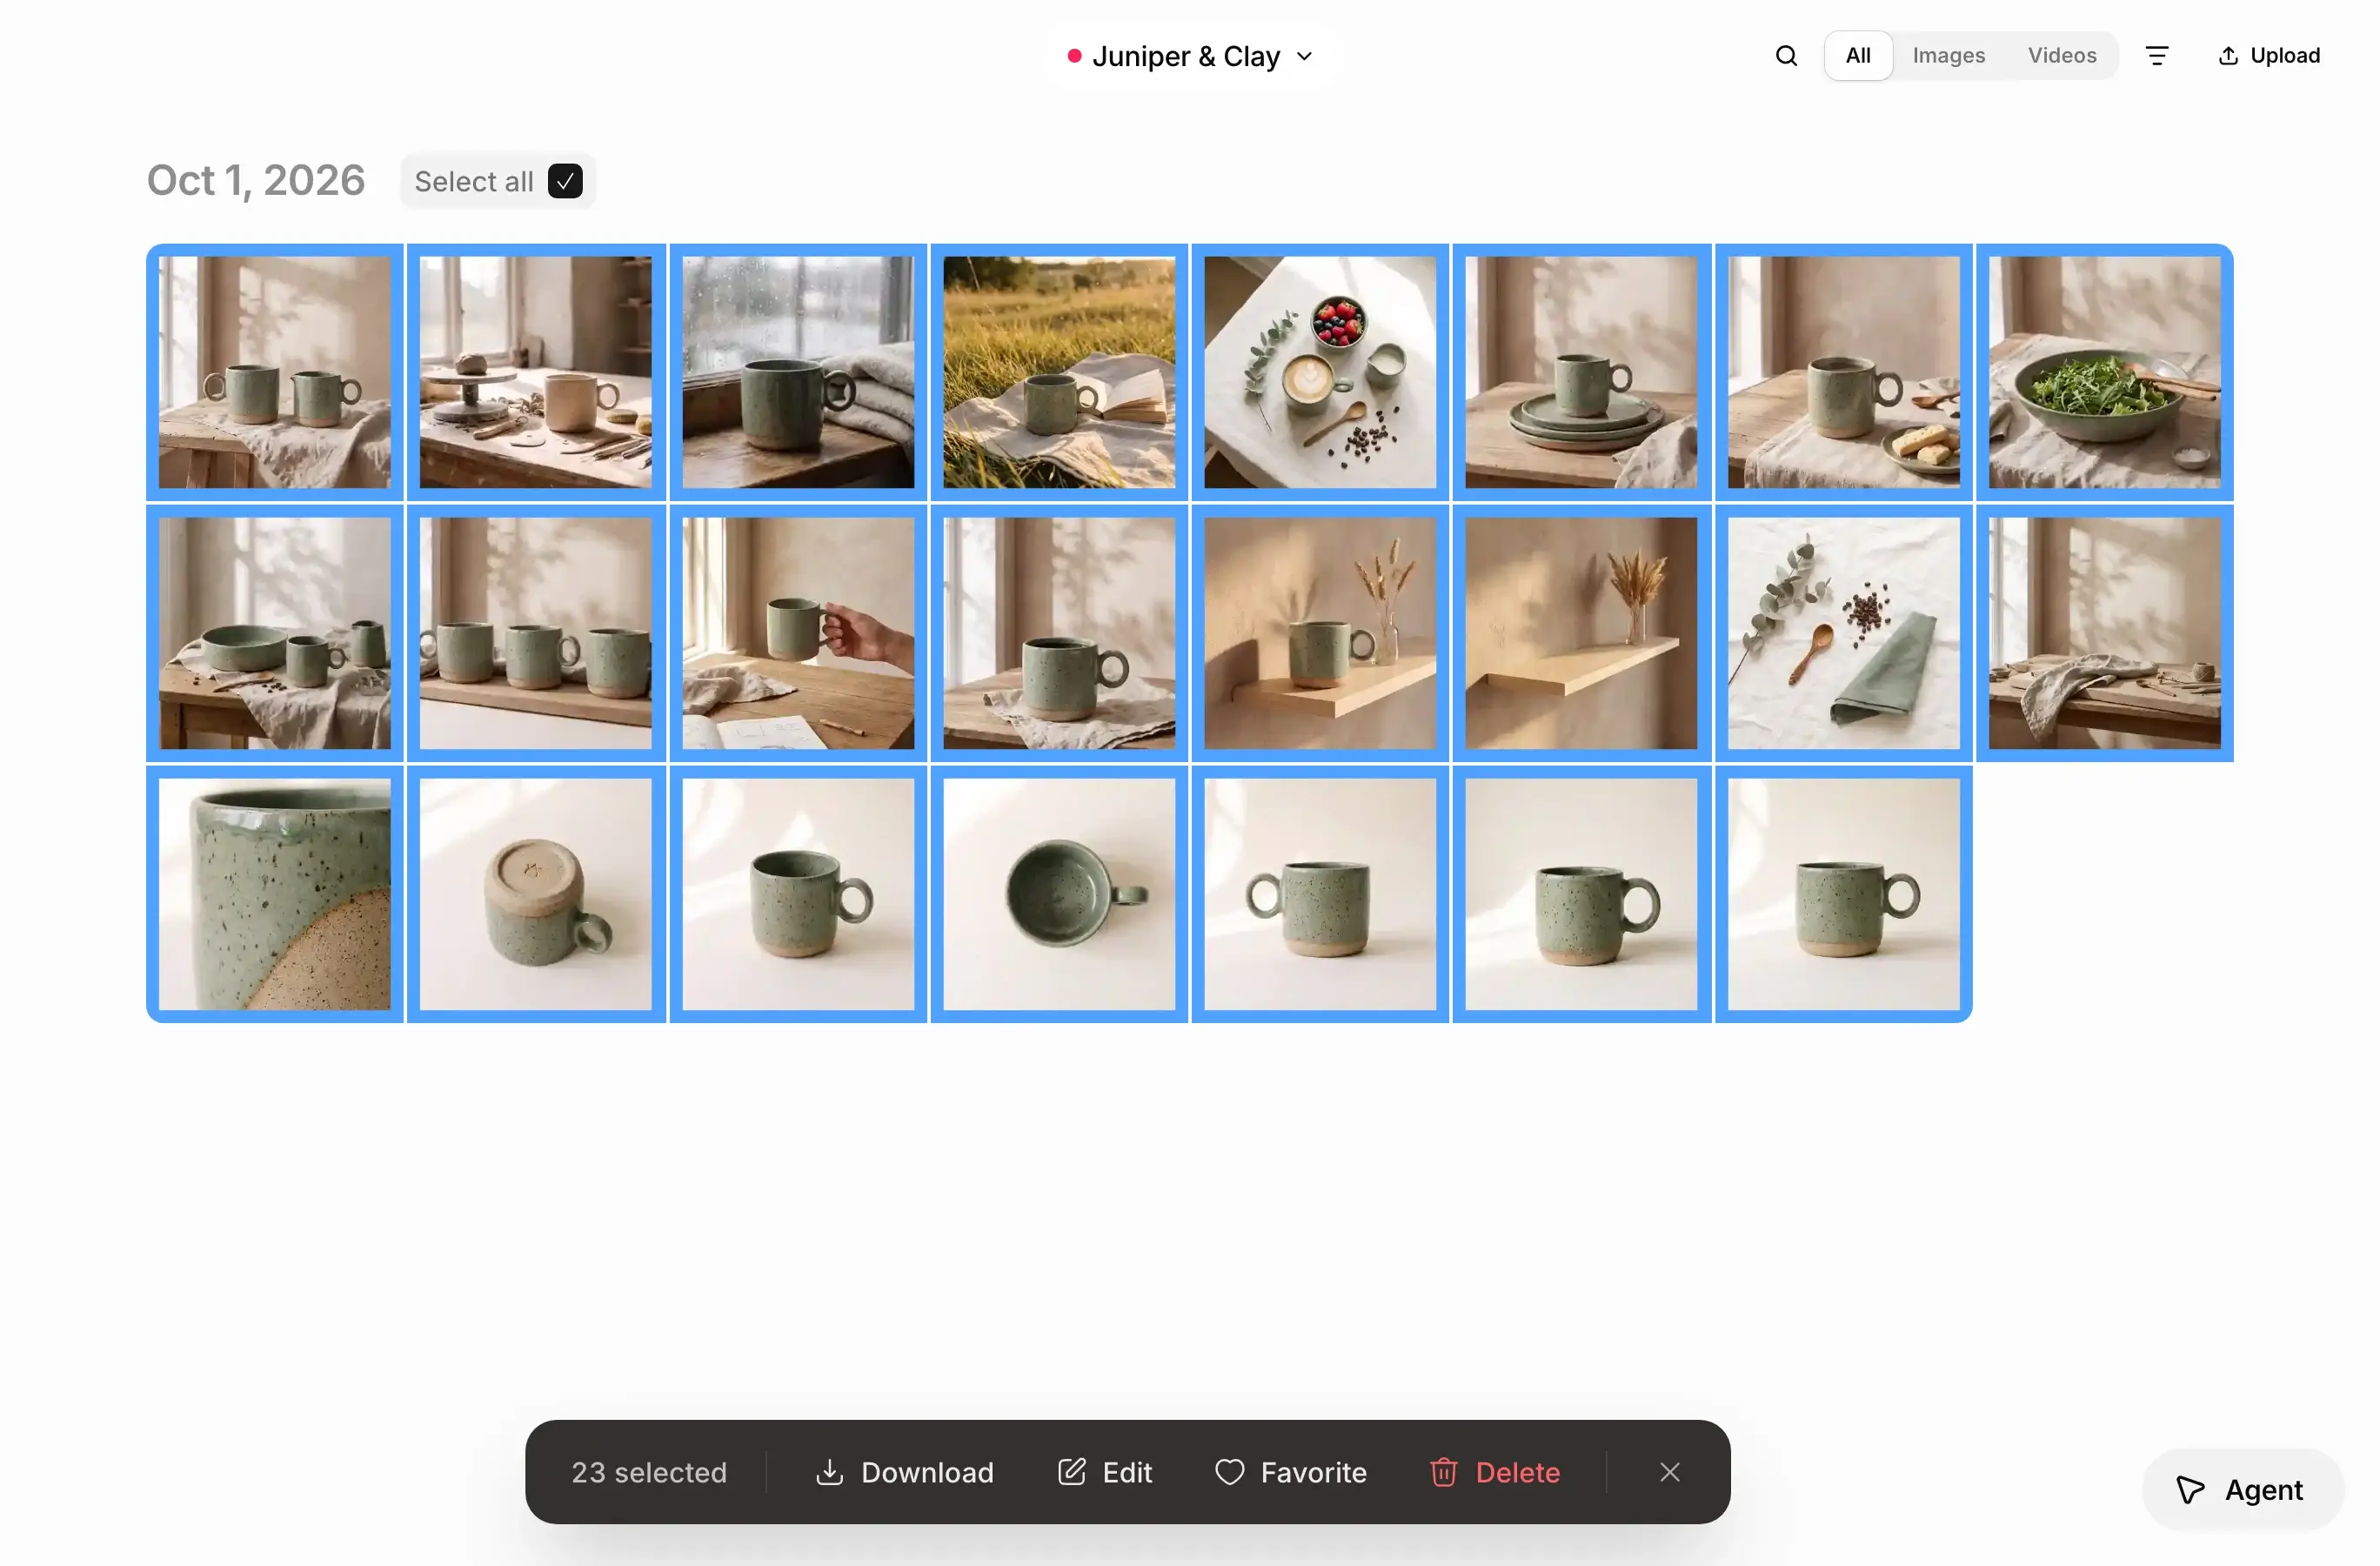The height and width of the screenshot is (1566, 2380).
Task: Click the Oct 1, 2026 date heading
Action: [256, 181]
